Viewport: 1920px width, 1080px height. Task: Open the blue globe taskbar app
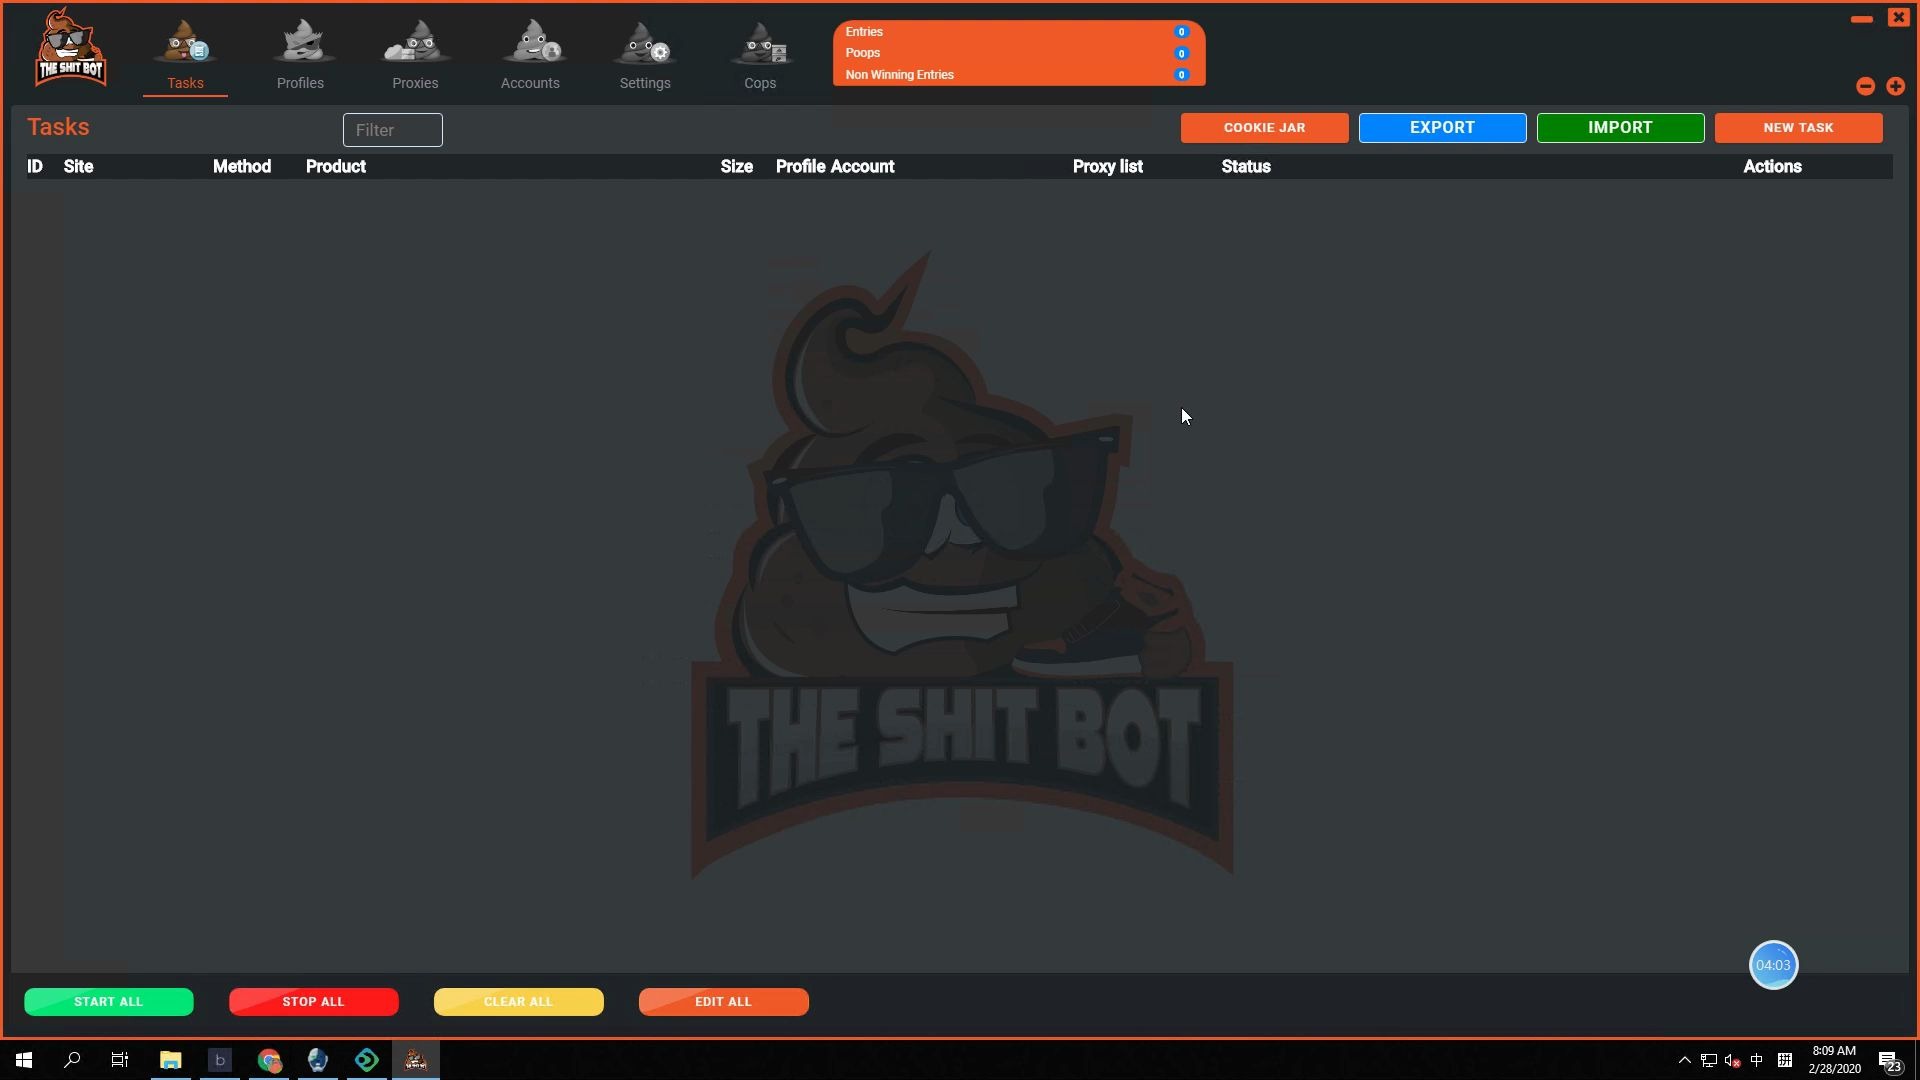coord(318,1060)
